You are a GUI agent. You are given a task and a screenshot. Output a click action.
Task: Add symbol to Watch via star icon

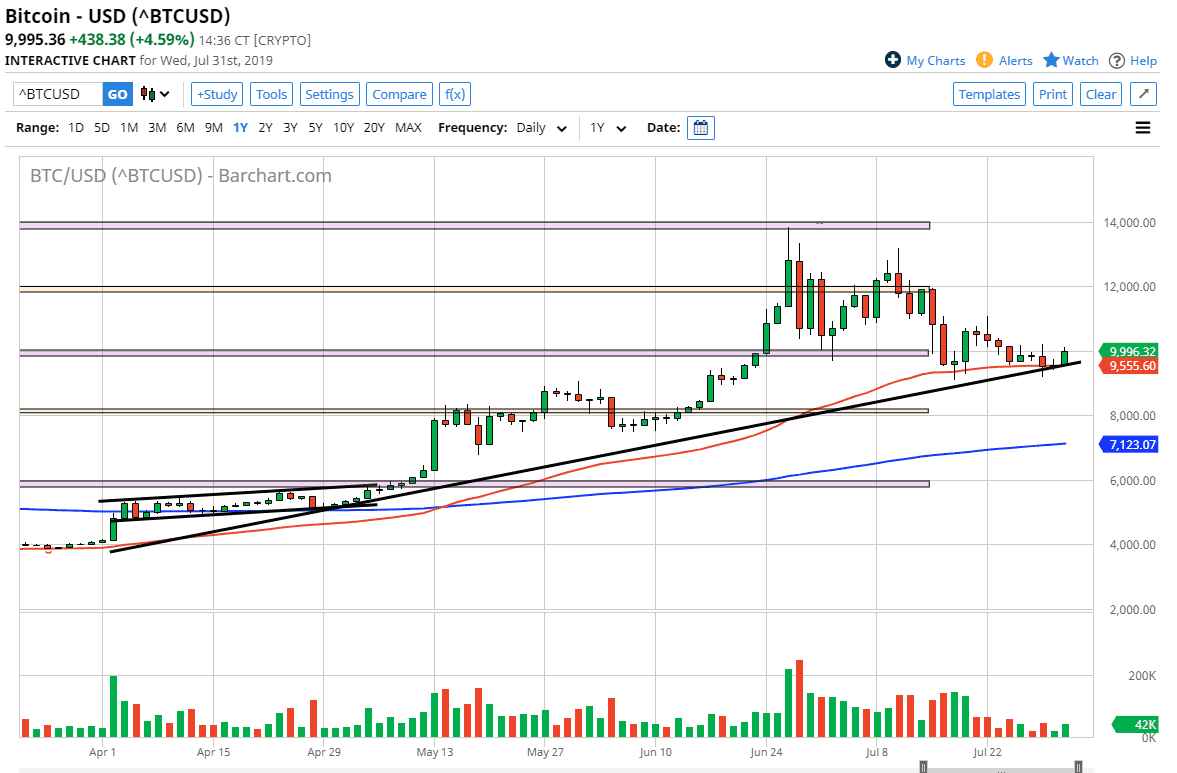1053,60
